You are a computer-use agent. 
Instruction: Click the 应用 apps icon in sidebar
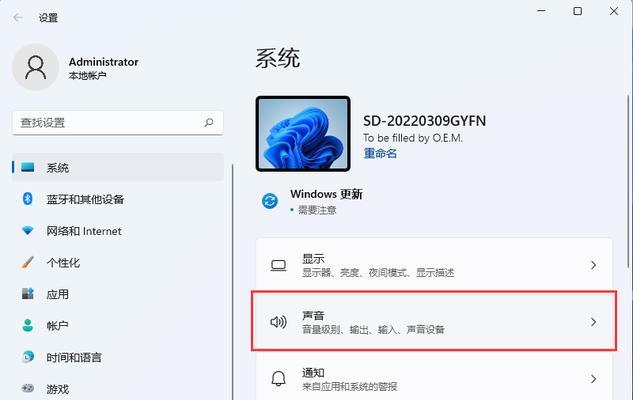pos(27,294)
